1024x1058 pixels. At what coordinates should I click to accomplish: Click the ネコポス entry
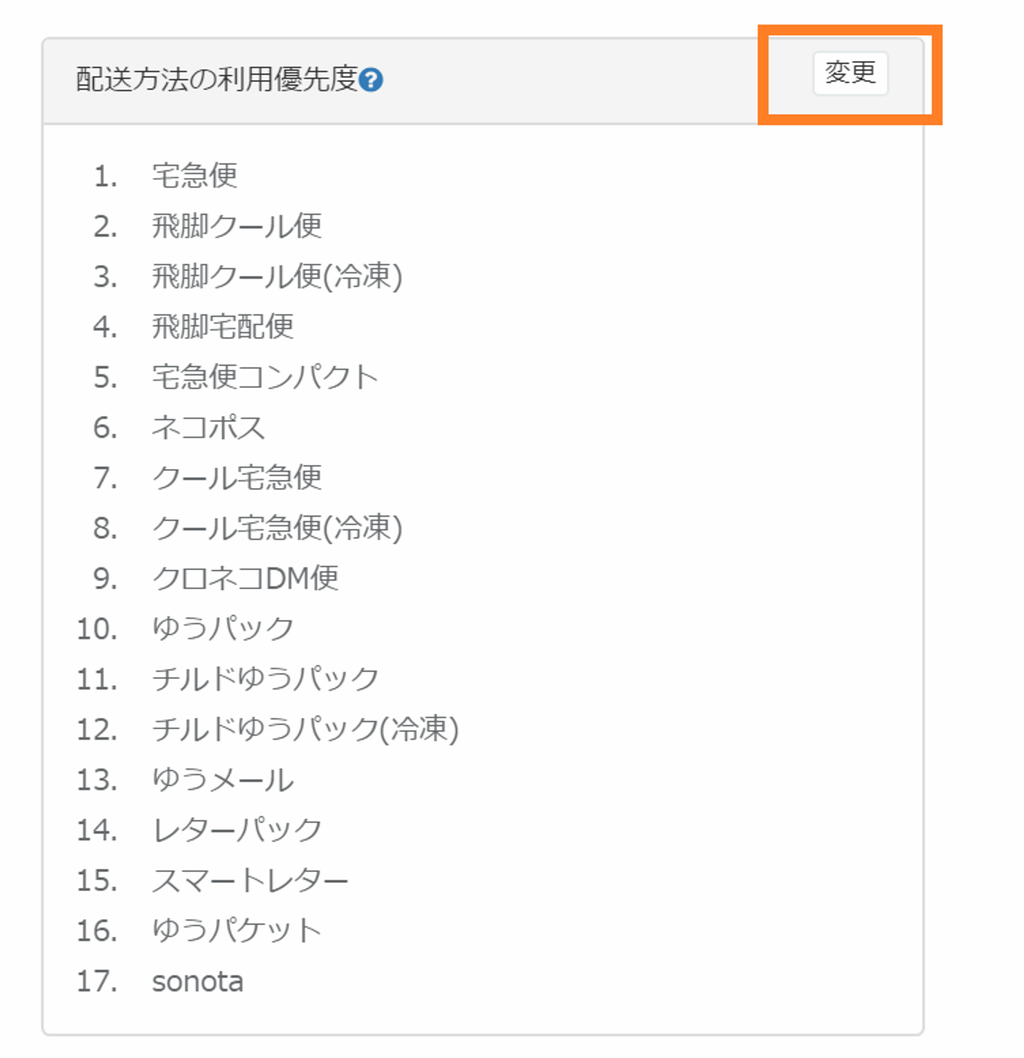tap(208, 427)
